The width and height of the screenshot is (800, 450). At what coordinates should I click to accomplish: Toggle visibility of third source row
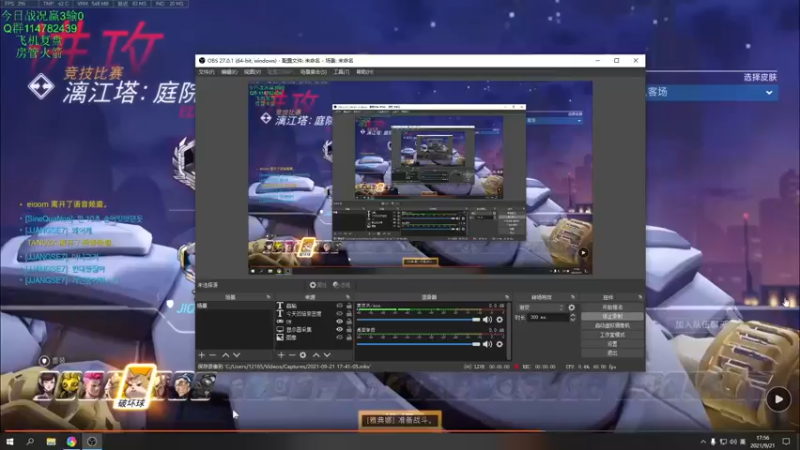tap(339, 321)
